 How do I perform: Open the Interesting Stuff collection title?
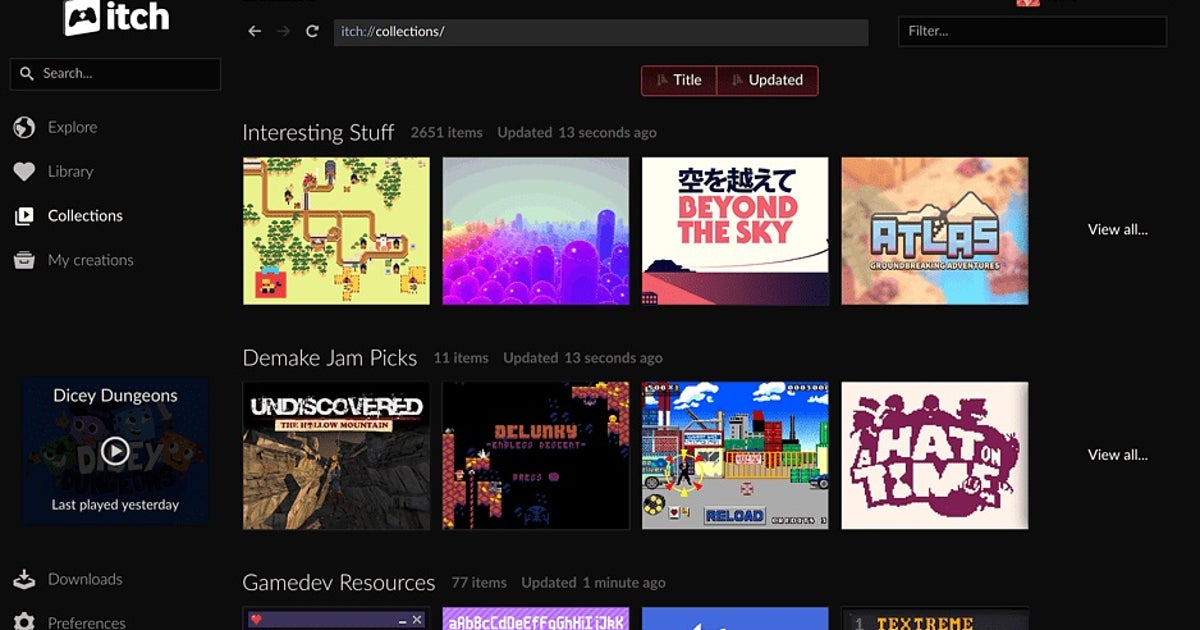318,133
